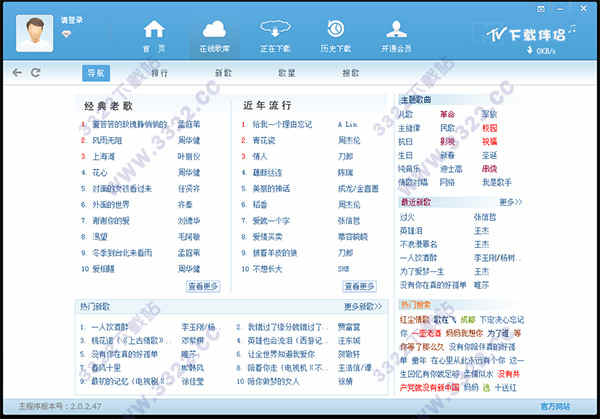
Task: Select song 渴望
Action: [100, 237]
